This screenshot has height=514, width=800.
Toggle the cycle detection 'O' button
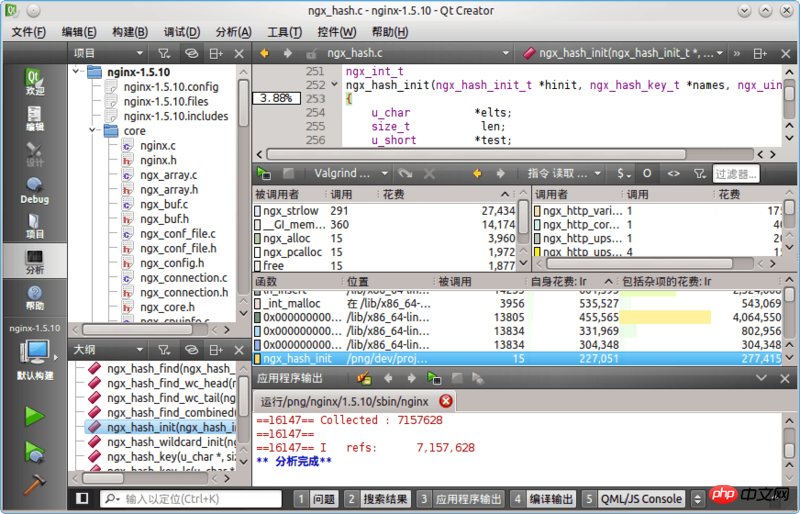647,173
